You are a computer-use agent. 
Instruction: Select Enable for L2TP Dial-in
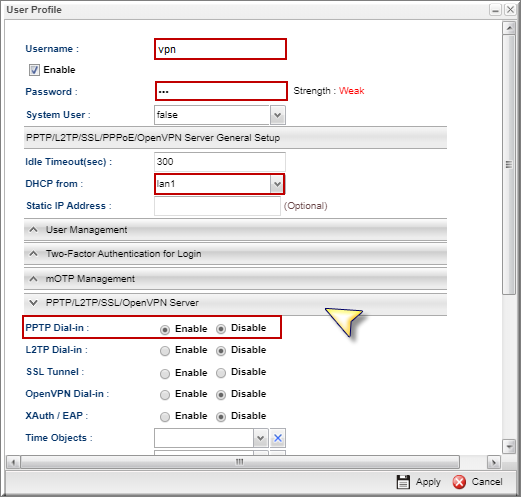pyautogui.click(x=165, y=351)
